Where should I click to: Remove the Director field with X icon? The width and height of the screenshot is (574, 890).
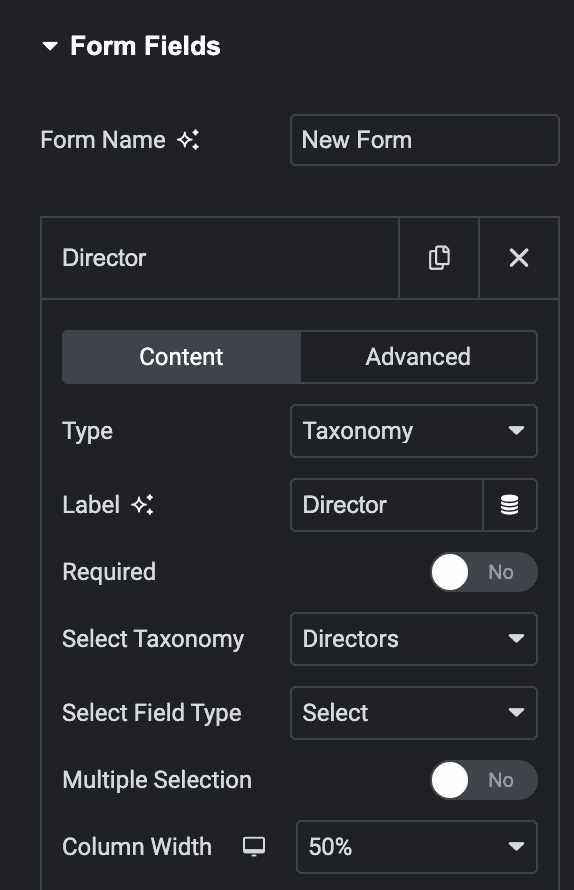pyautogui.click(x=519, y=258)
